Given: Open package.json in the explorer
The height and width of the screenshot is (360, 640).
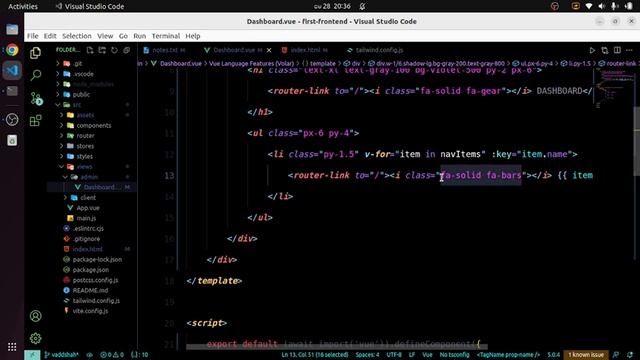Looking at the screenshot, I should pos(91,270).
